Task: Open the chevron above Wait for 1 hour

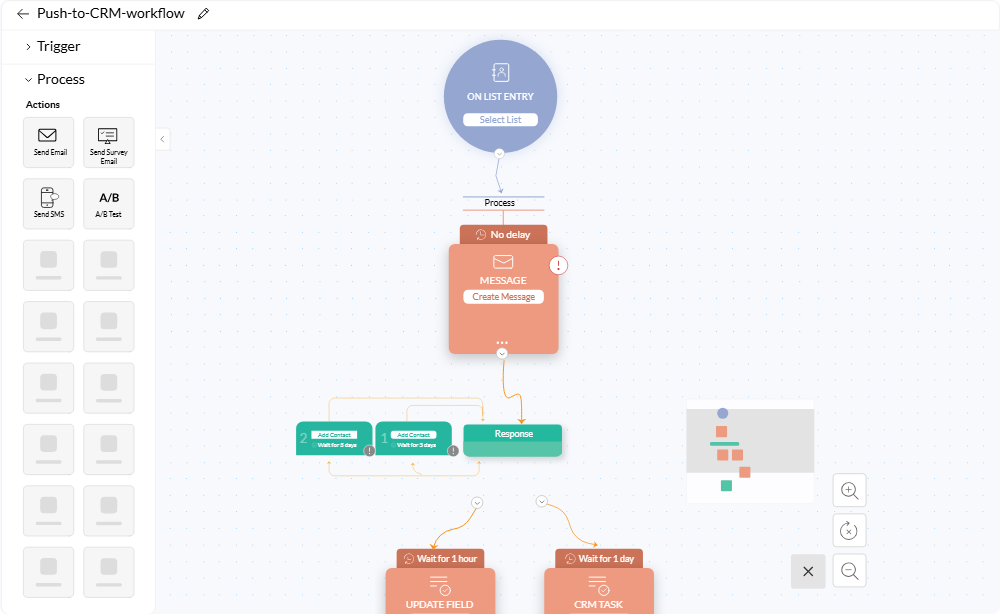Action: point(476,502)
